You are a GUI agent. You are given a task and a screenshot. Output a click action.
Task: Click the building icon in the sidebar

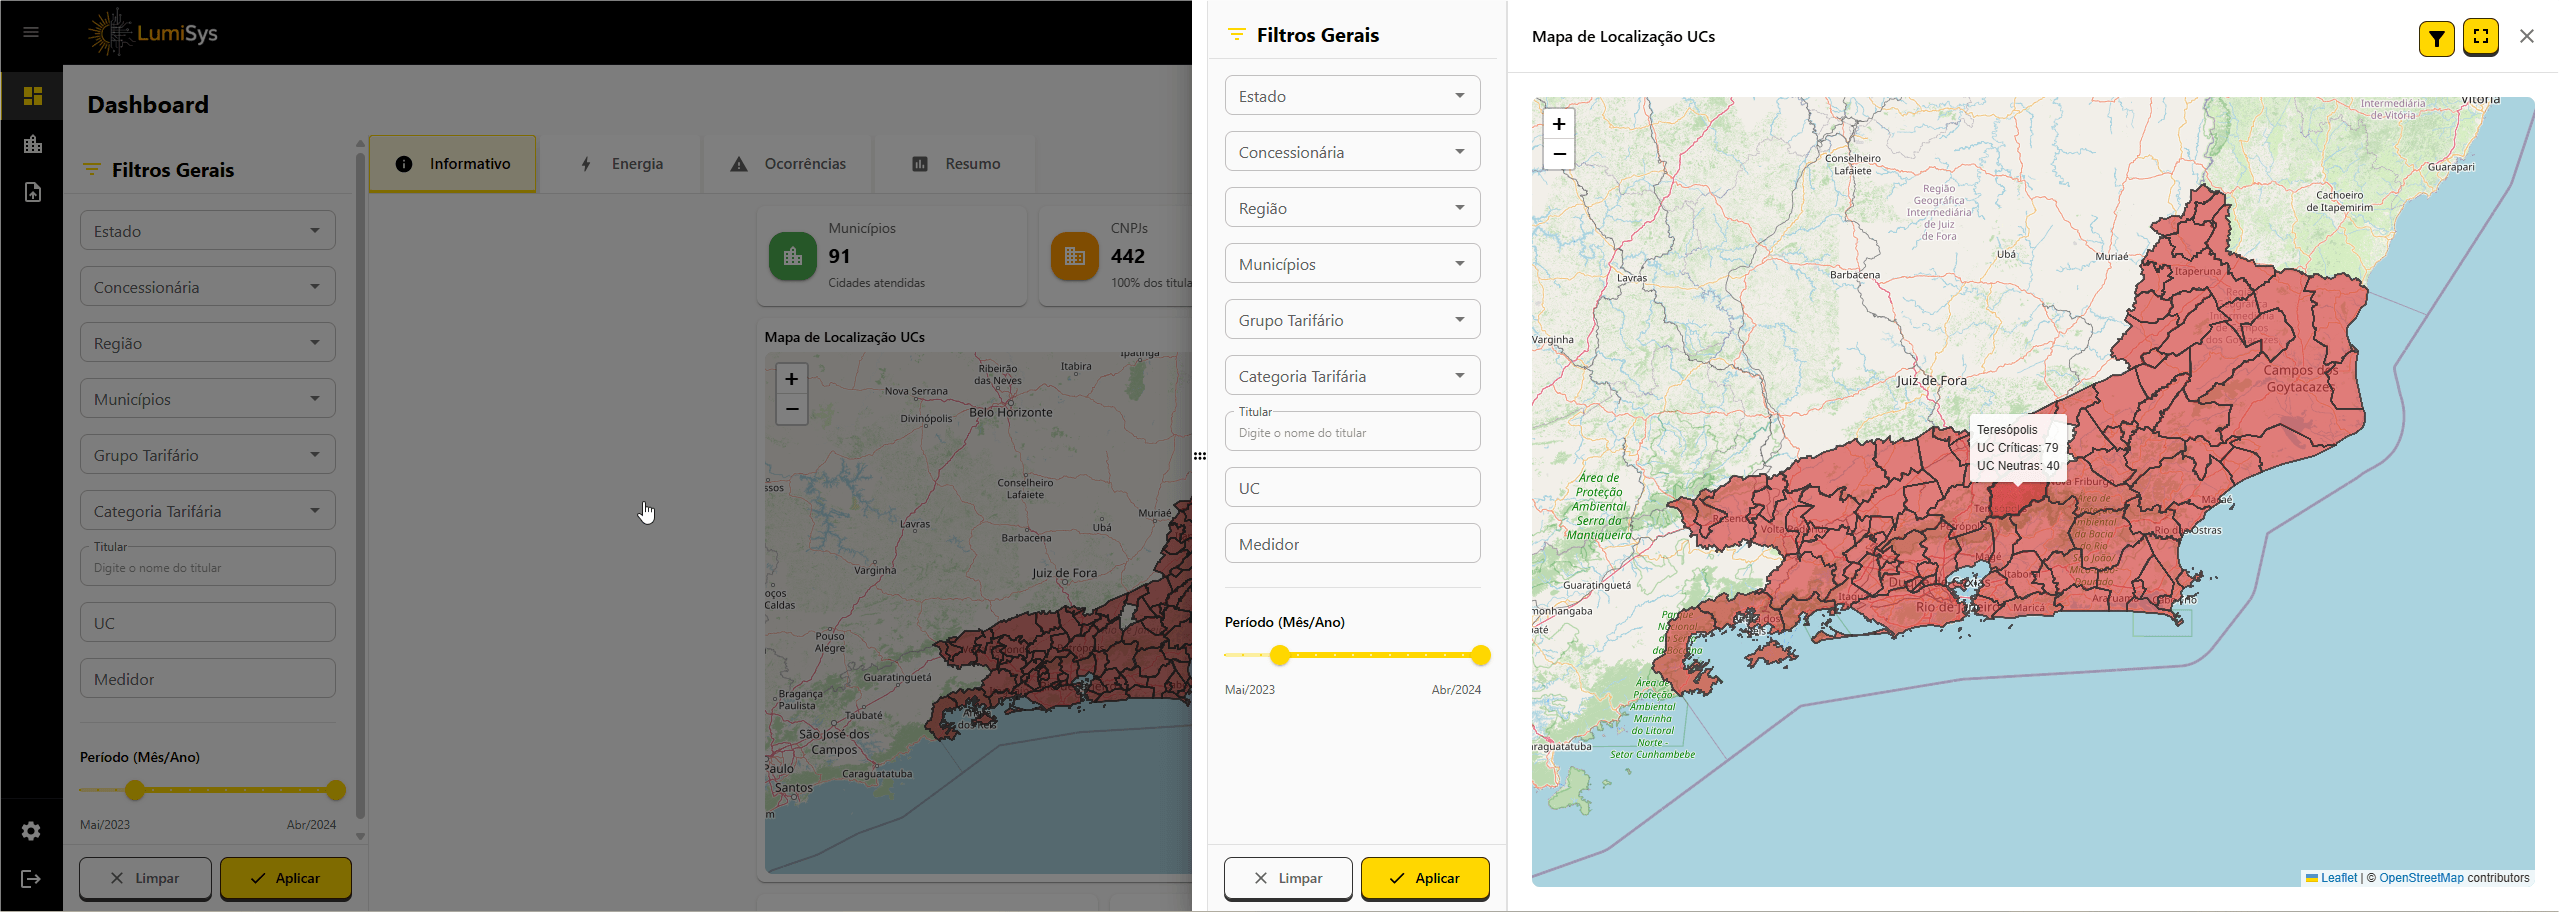tap(31, 143)
